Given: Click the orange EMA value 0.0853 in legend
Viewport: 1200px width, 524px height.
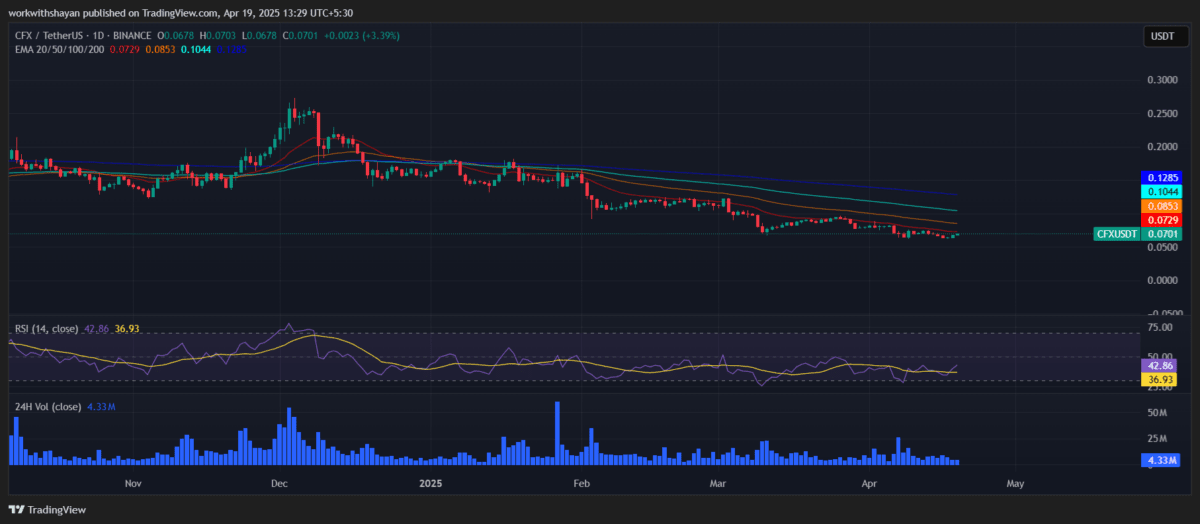Looking at the screenshot, I should (x=161, y=49).
